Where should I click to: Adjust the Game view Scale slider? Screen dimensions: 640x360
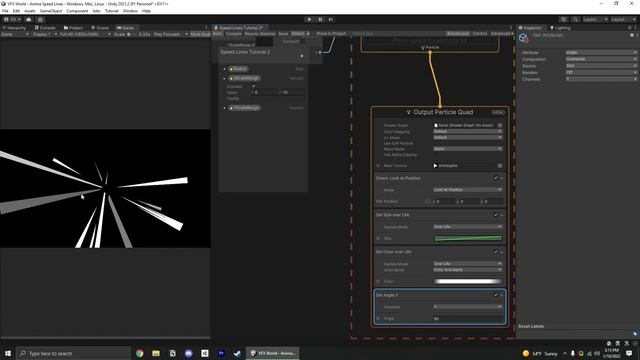pos(131,34)
